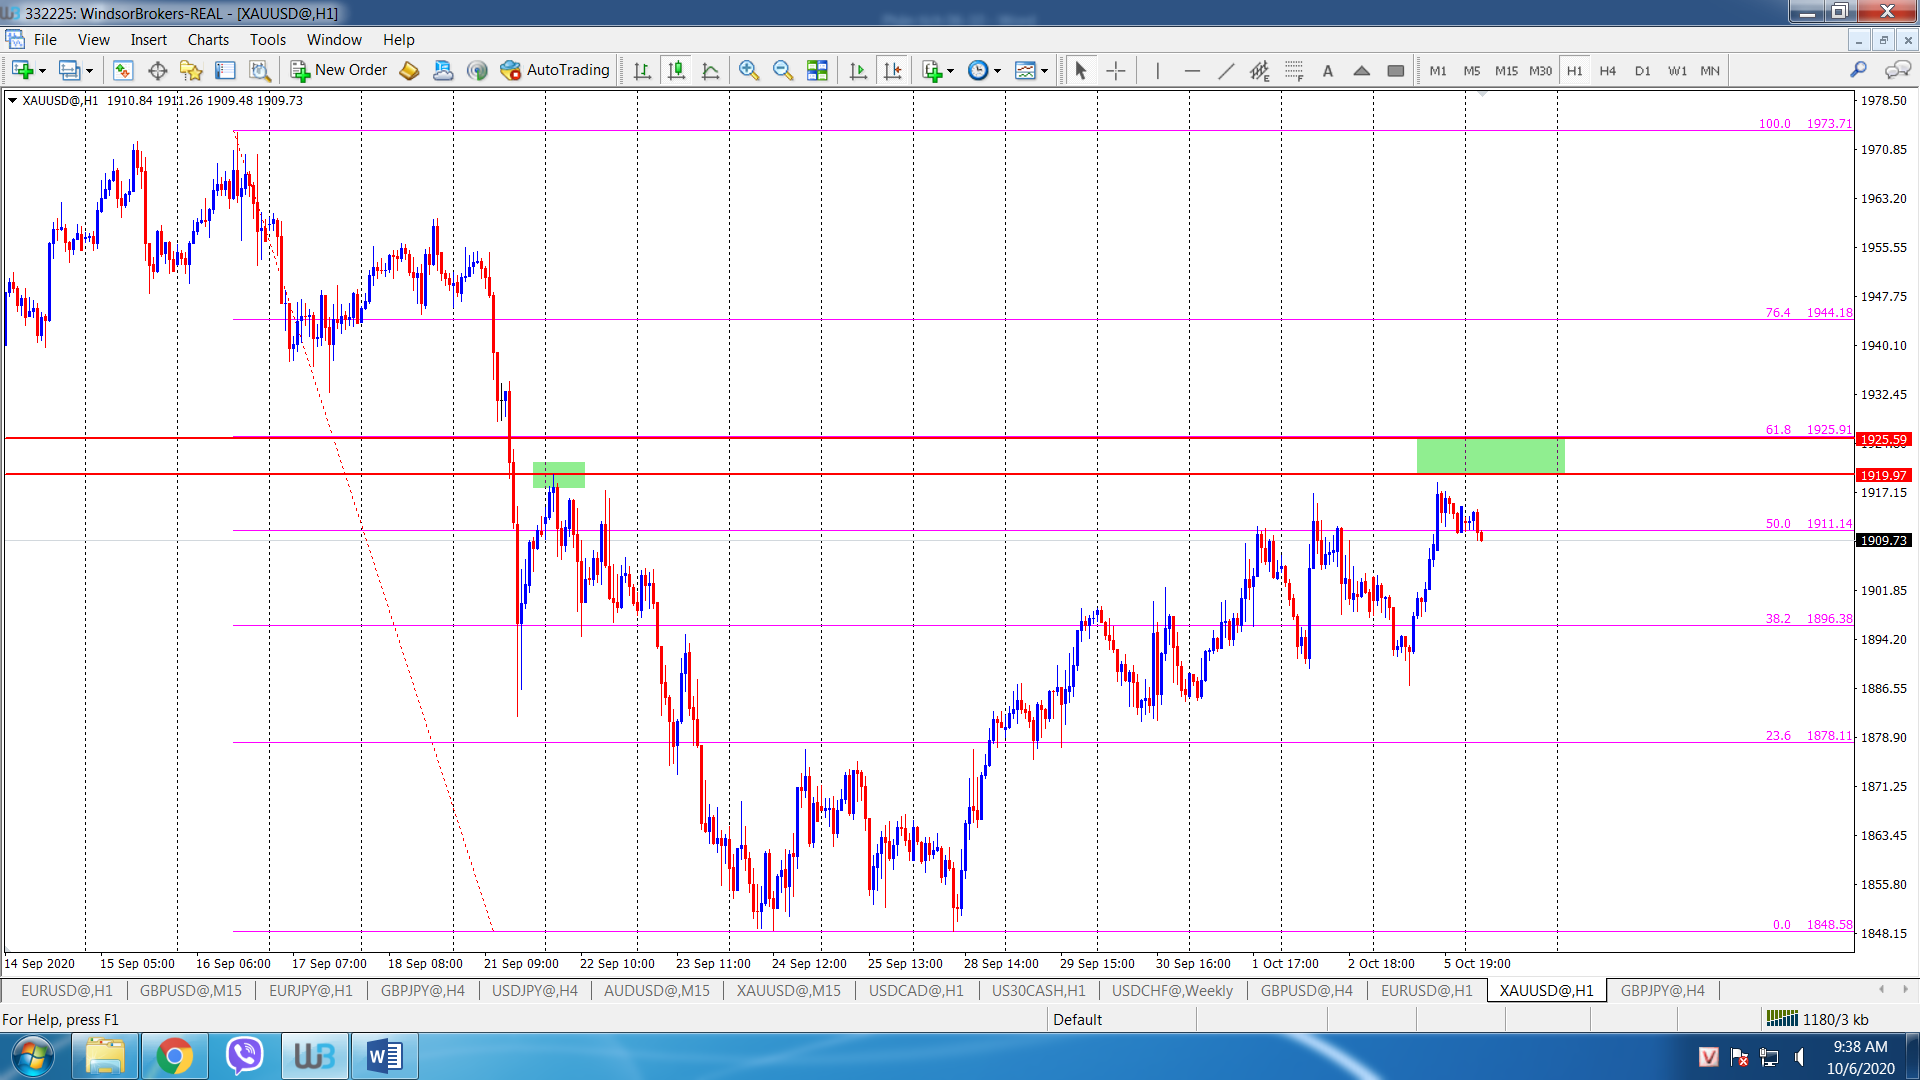The image size is (1920, 1080).
Task: Open Viber from the taskbar
Action: click(244, 1056)
